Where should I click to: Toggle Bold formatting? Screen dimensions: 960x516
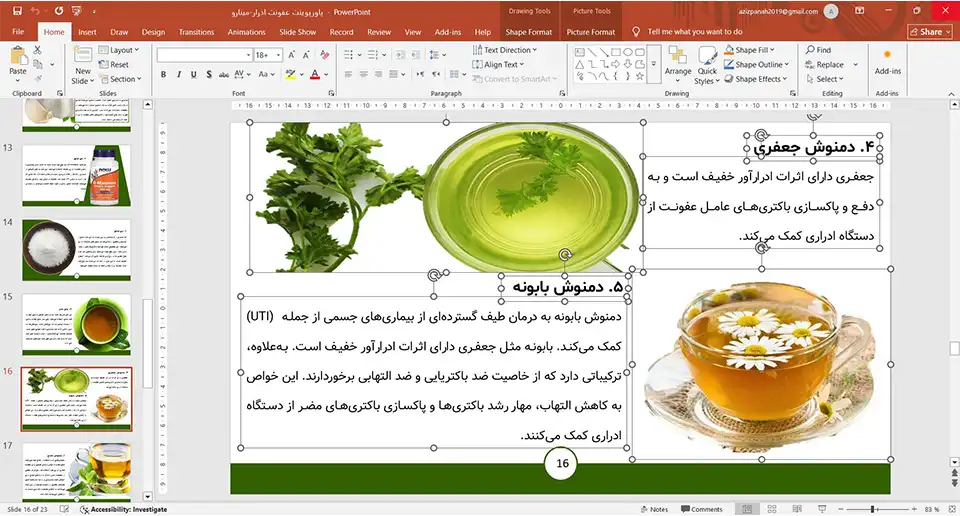[x=163, y=75]
